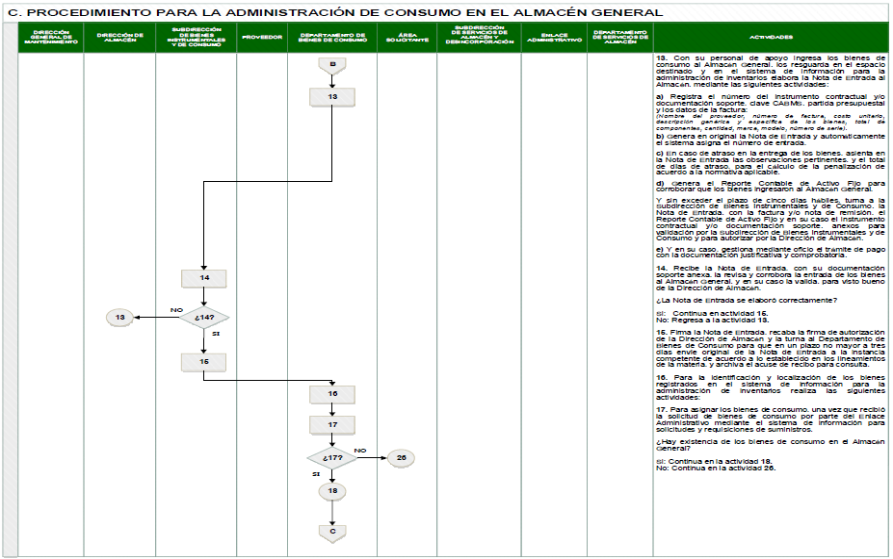The width and height of the screenshot is (893, 559).
Task: Click the circular connector B at the top
Action: click(332, 64)
